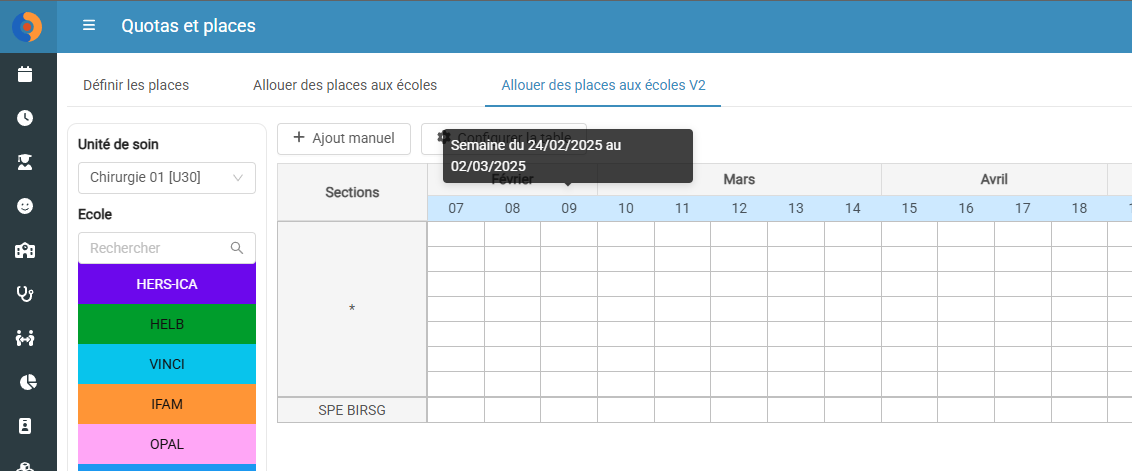Open the ID badge icon in sidebar

(25, 426)
